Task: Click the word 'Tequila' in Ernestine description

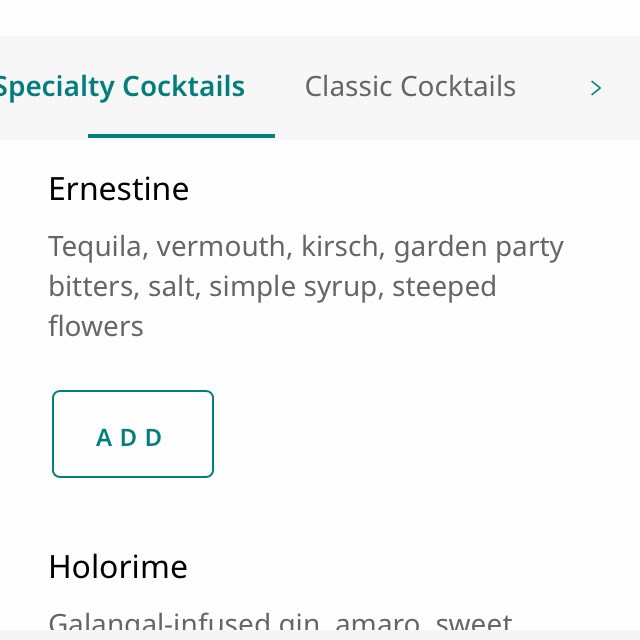Action: (96, 247)
